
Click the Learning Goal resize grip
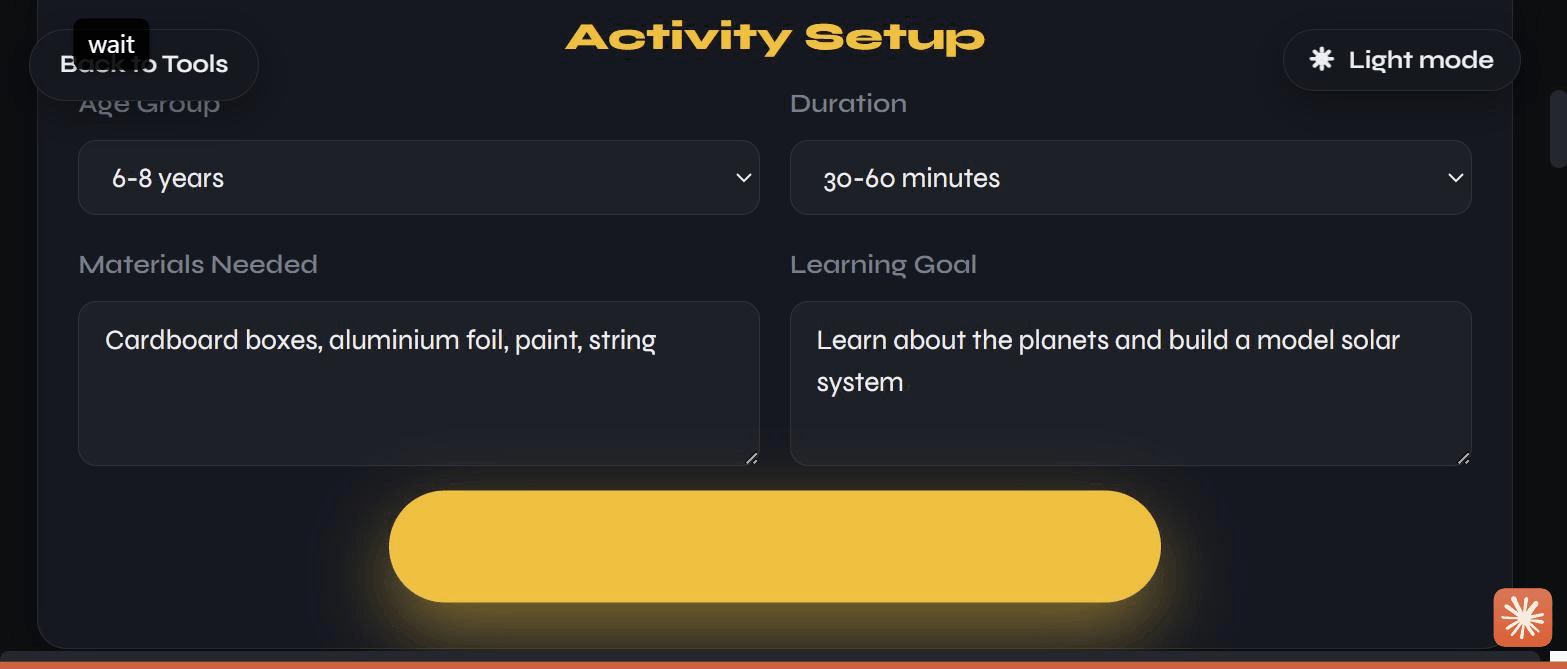(x=1464, y=458)
